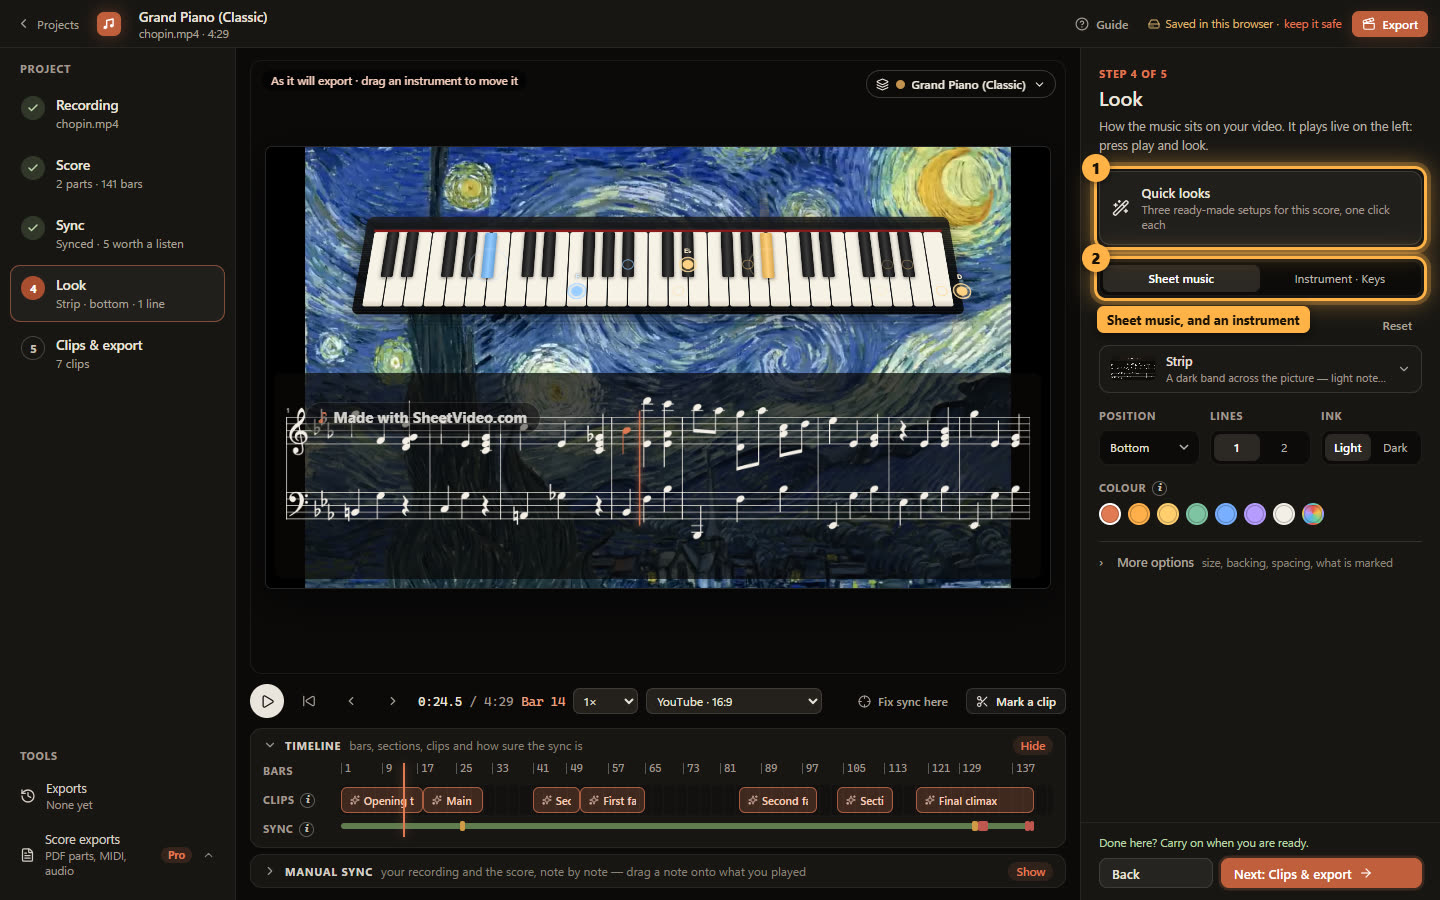The height and width of the screenshot is (900, 1440).
Task: Click the Score exports document icon
Action: click(x=28, y=855)
